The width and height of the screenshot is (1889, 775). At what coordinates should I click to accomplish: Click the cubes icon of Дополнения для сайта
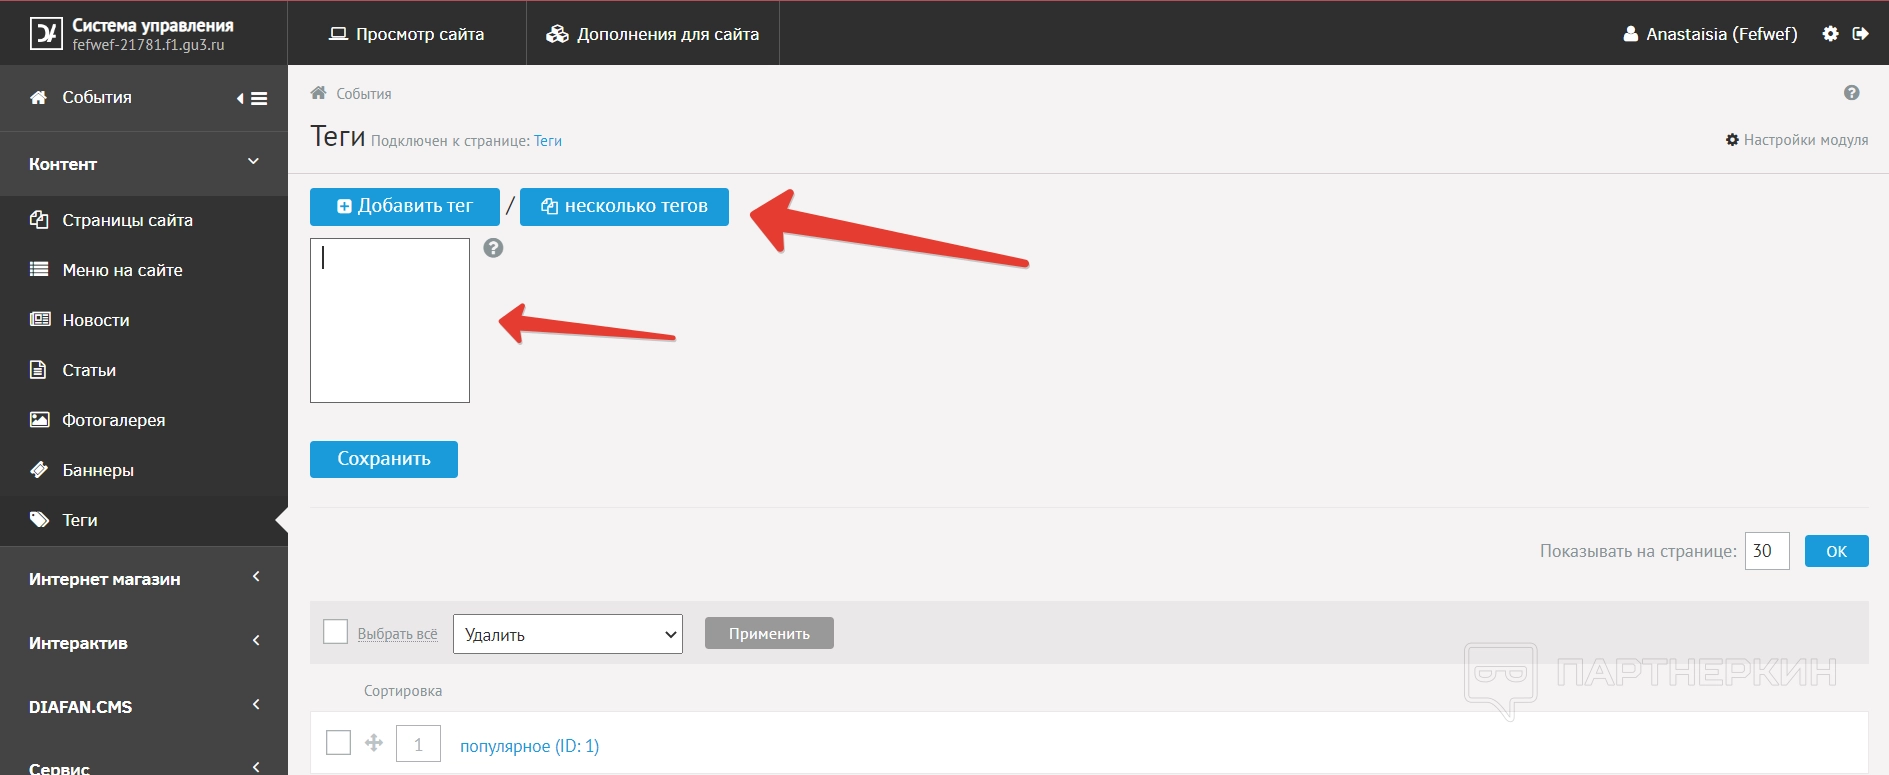coord(557,34)
